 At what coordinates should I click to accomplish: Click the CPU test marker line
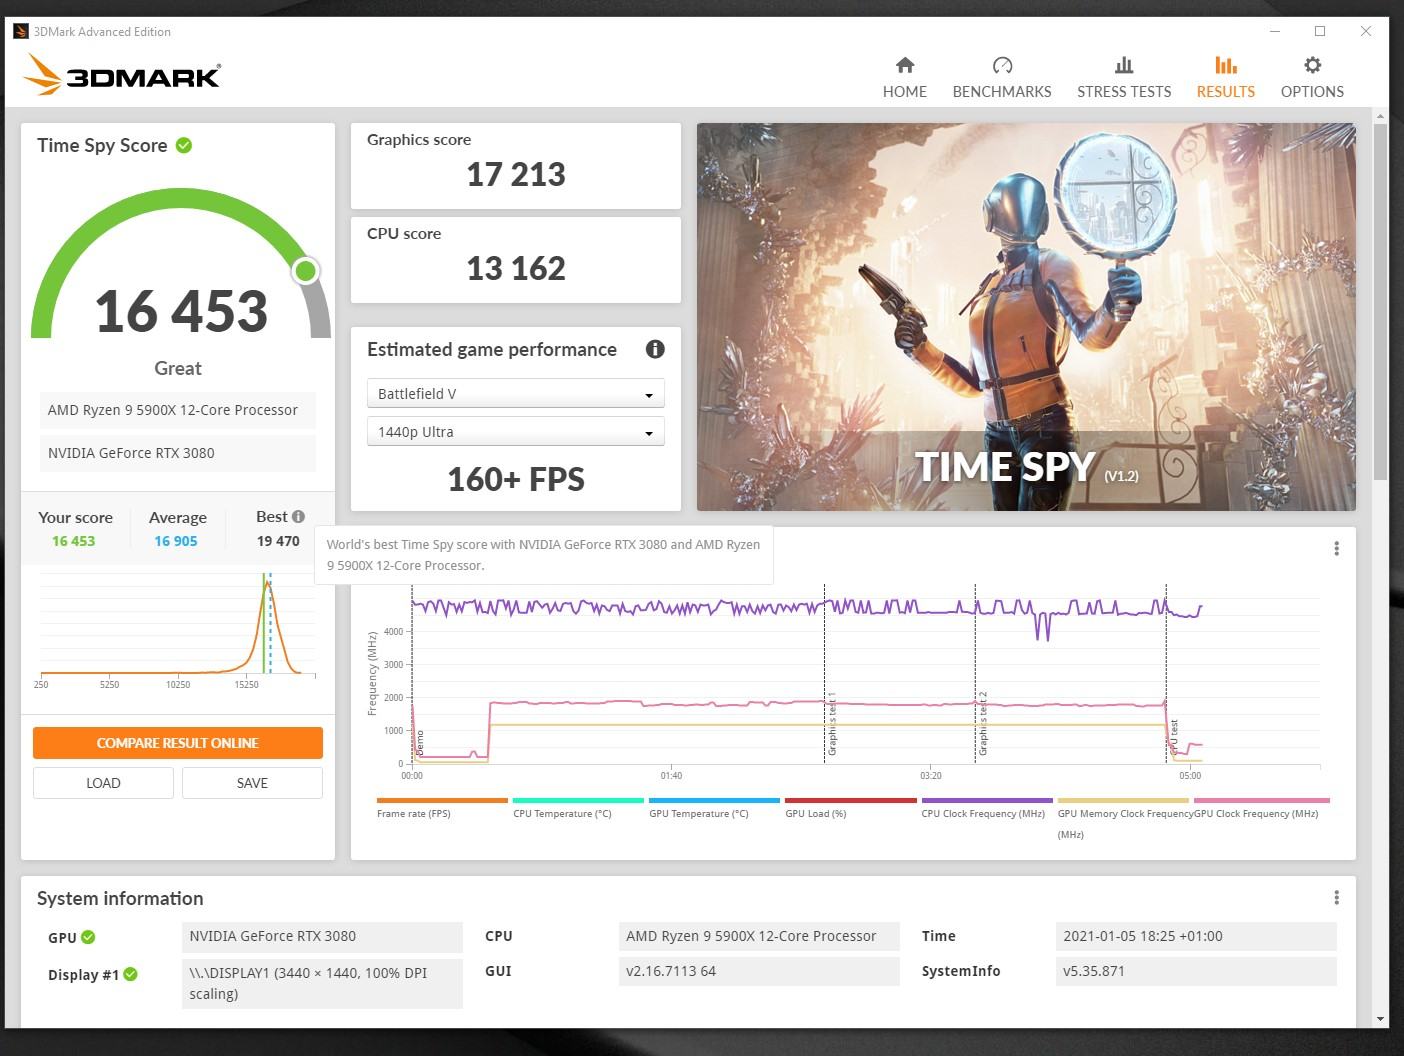(1166, 675)
